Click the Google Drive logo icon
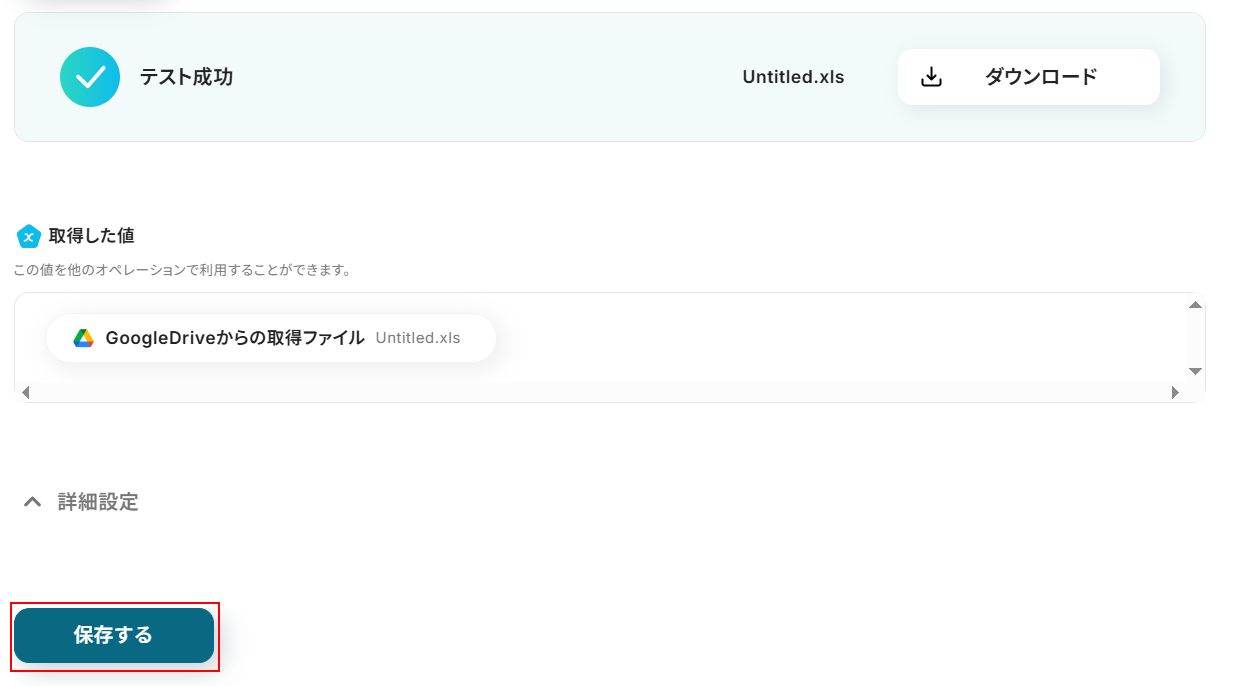Screen dimensions: 1240x686 [x=83, y=338]
